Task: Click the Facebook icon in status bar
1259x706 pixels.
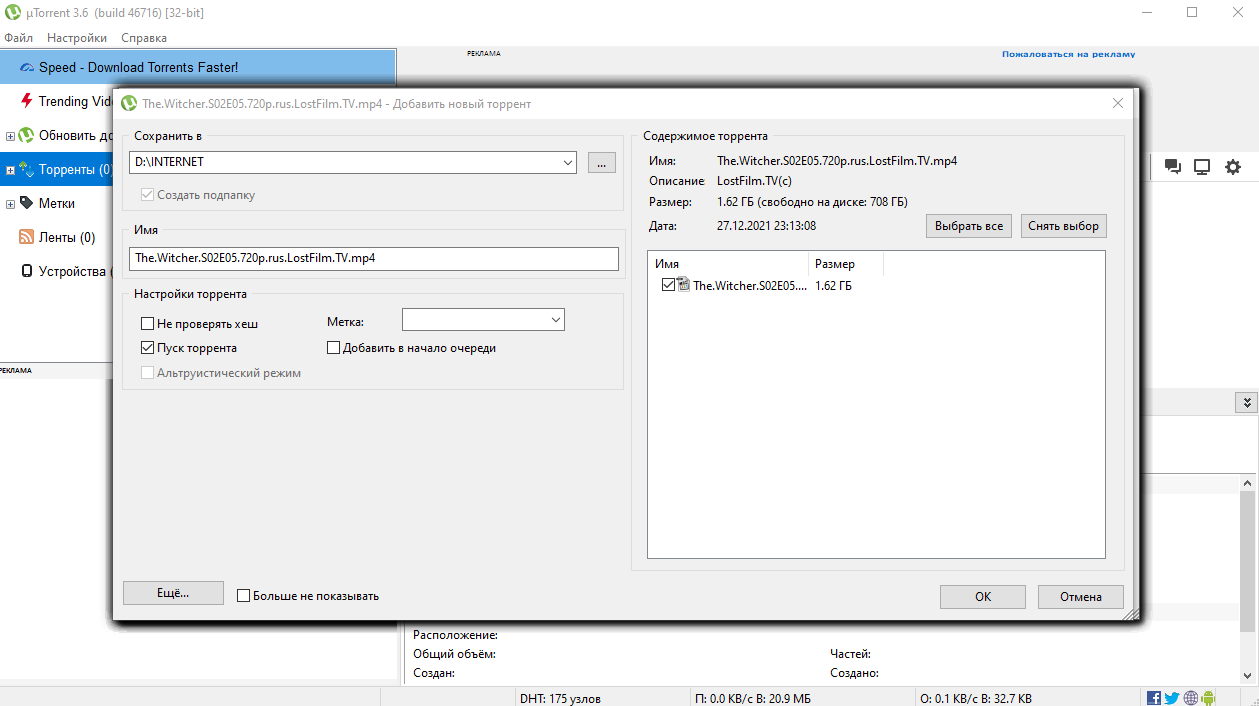Action: 1154,698
